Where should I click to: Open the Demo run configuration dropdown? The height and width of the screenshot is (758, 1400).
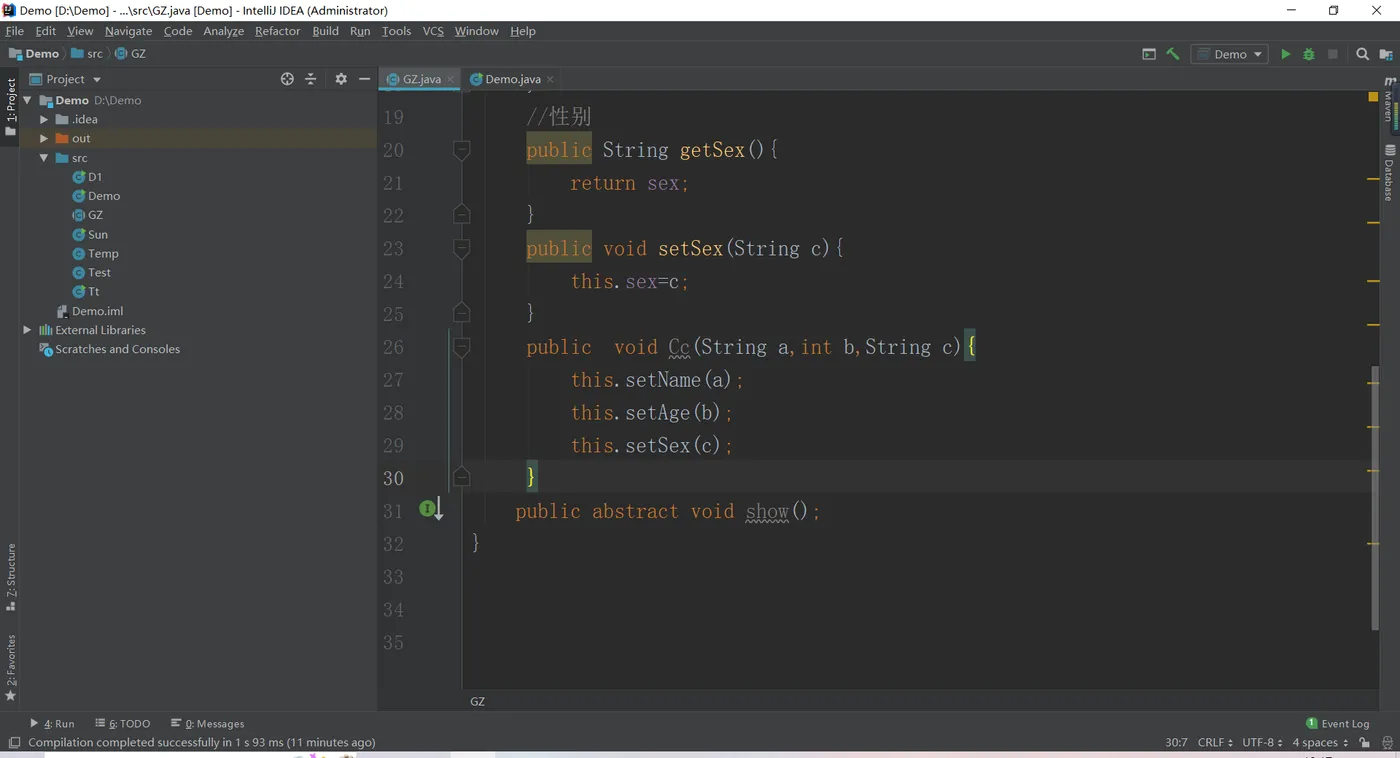pyautogui.click(x=1231, y=54)
